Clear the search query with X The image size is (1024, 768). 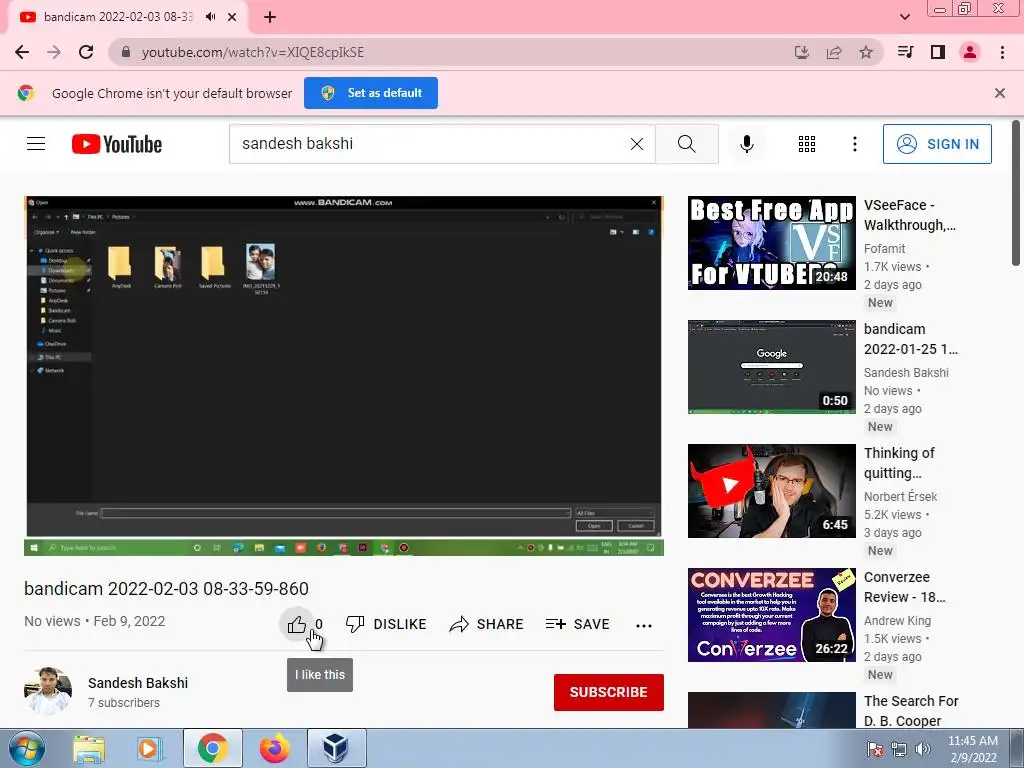pos(637,144)
